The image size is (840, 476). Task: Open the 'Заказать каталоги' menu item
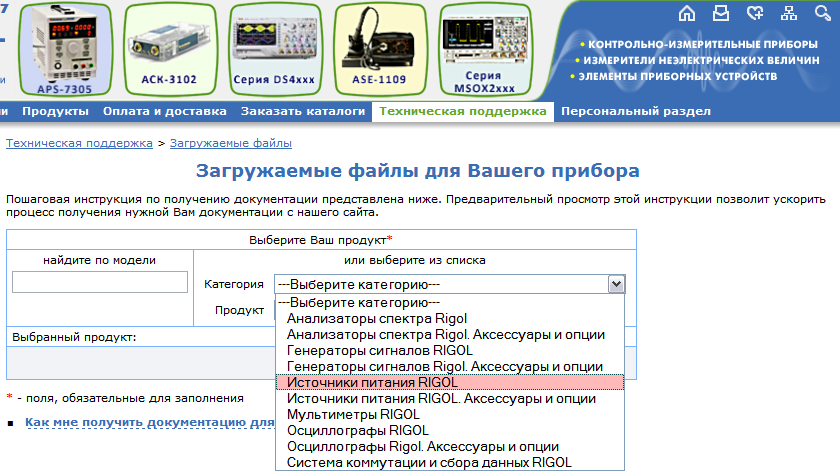tap(302, 112)
